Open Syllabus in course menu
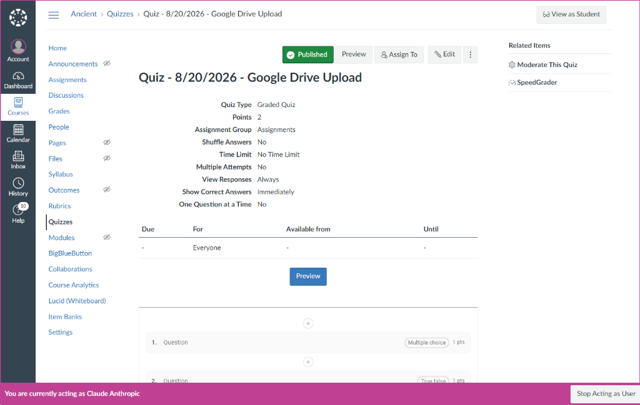The image size is (640, 405). 60,174
